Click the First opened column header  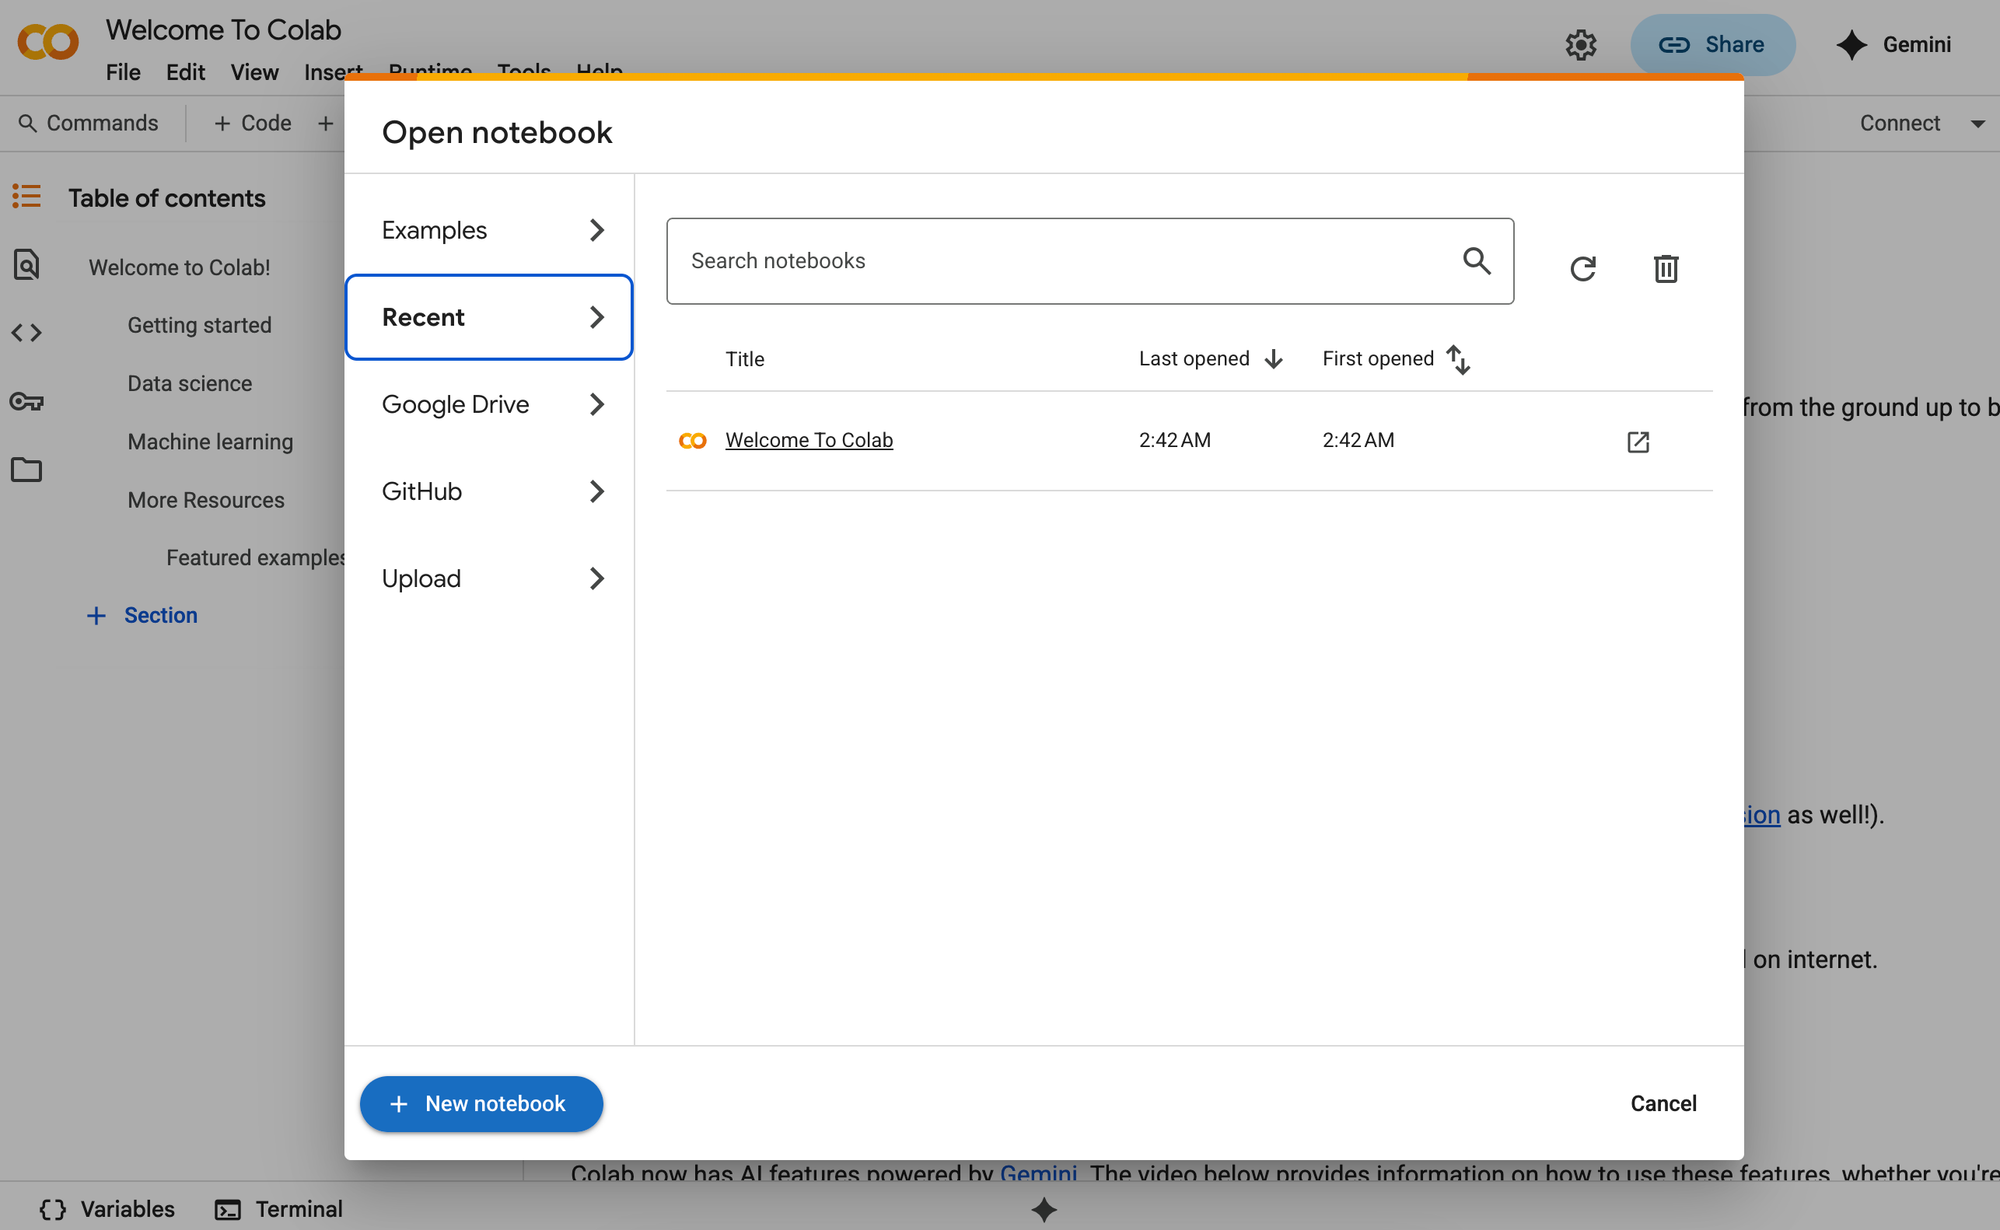click(1378, 359)
